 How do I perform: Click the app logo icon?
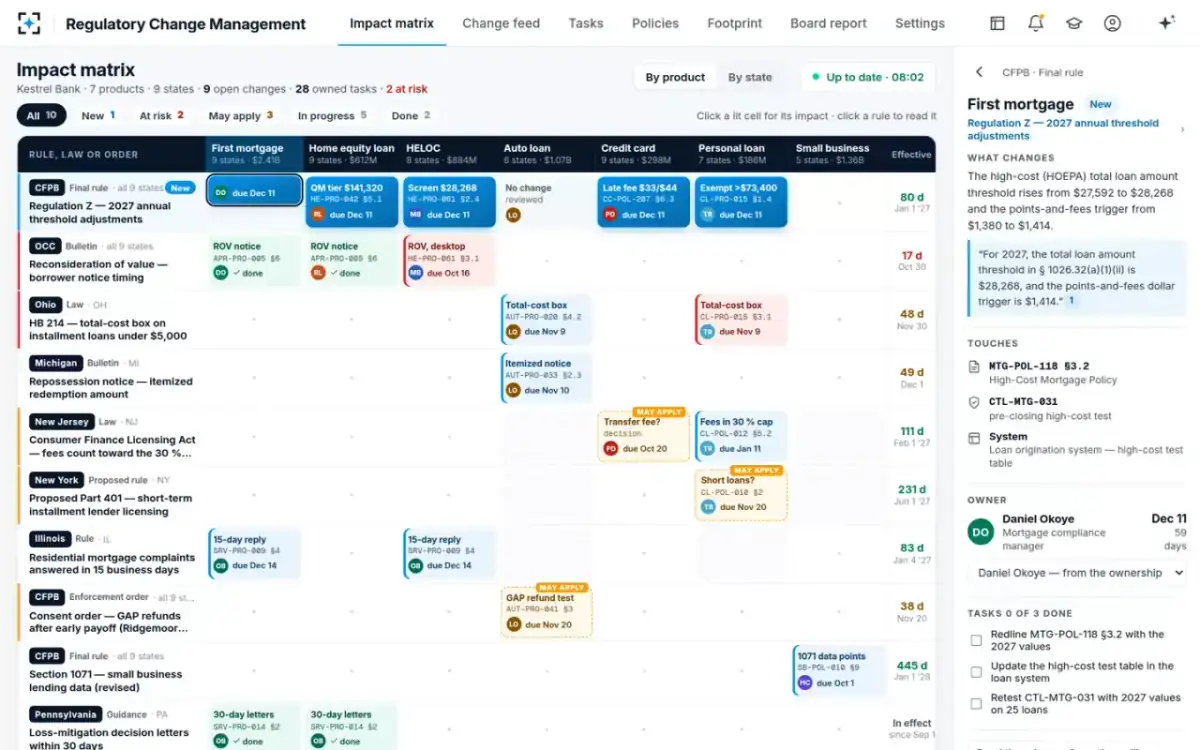(x=29, y=23)
